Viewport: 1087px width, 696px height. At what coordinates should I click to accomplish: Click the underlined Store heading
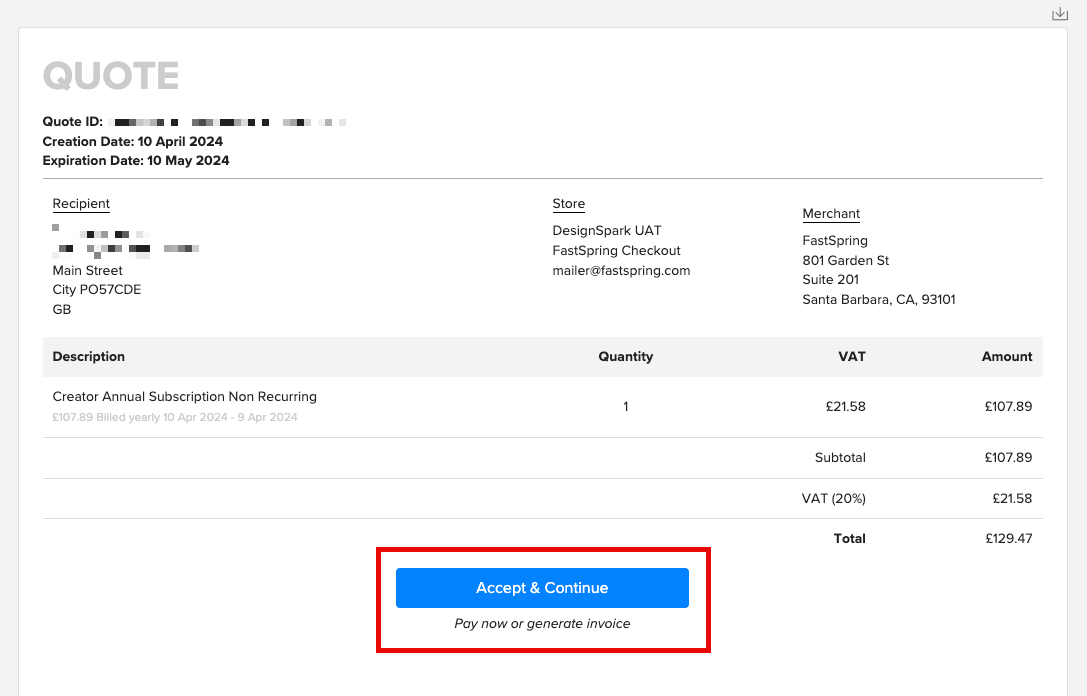568,204
